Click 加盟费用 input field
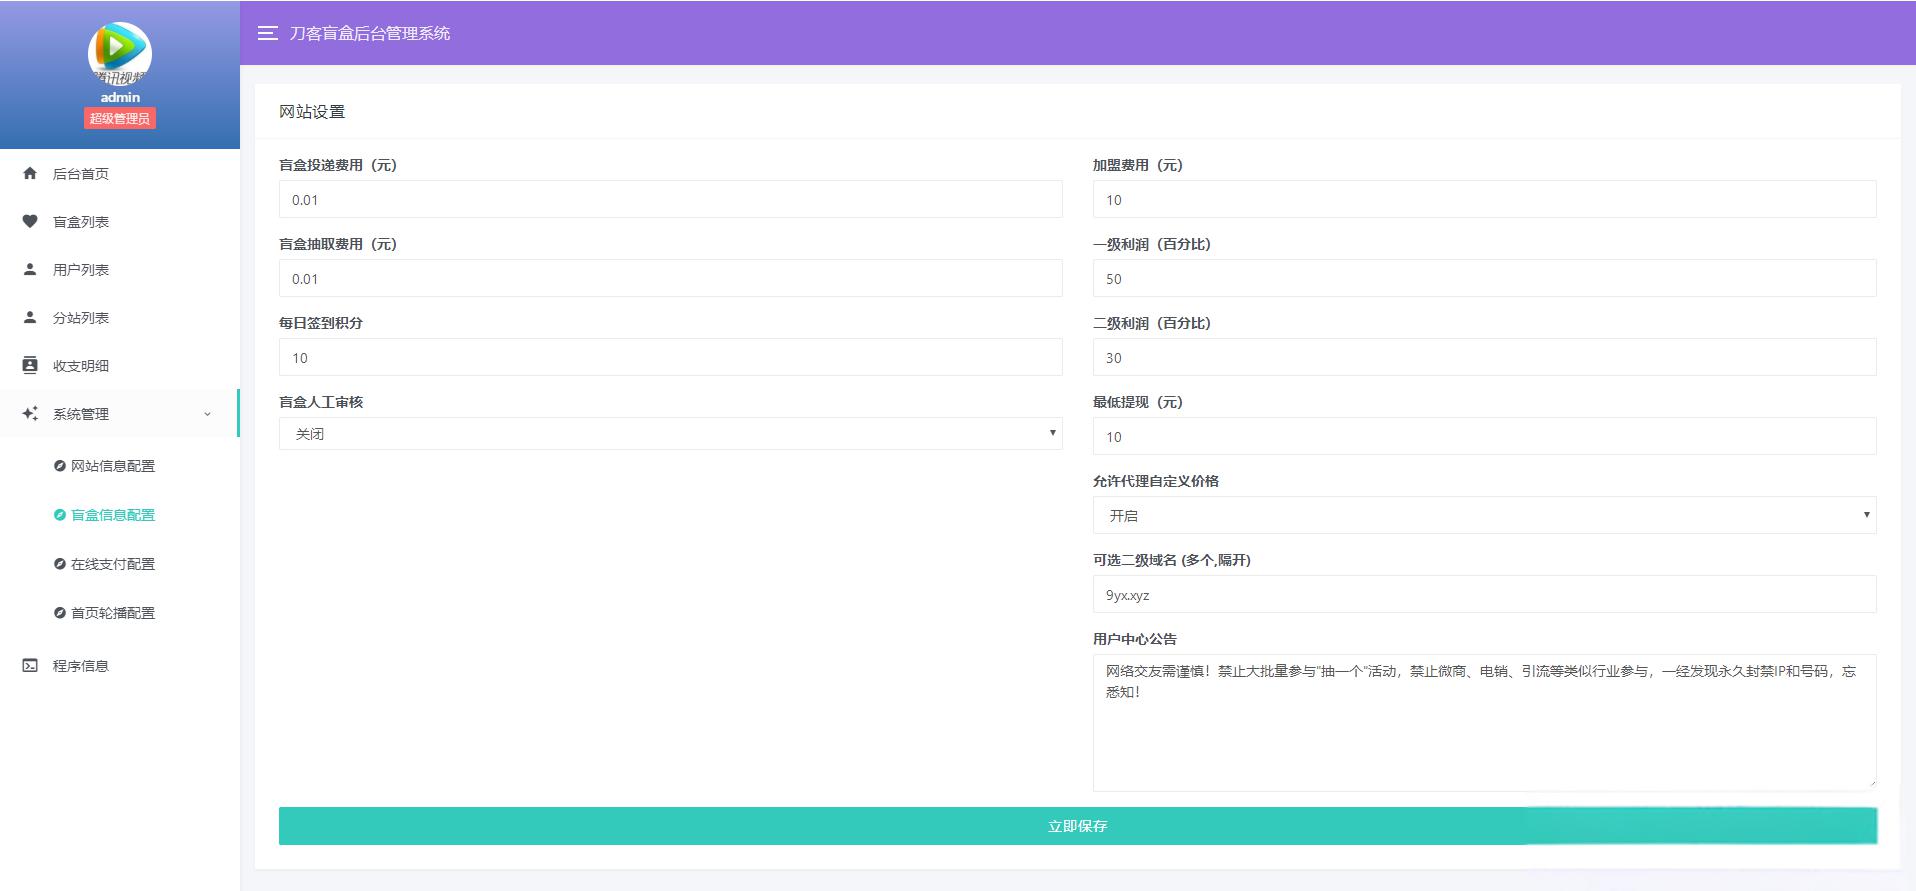This screenshot has height=891, width=1916. point(1484,199)
